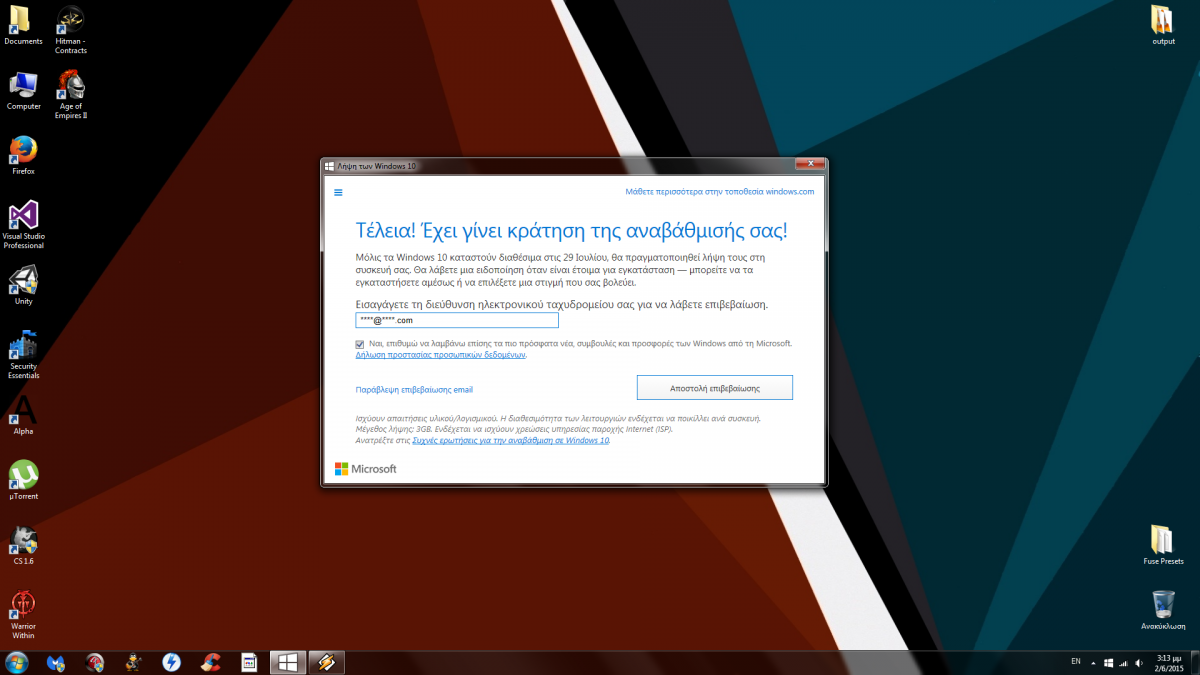Open the red shielded taskbar app
Viewport: 1200px width, 675px height.
[x=95, y=662]
